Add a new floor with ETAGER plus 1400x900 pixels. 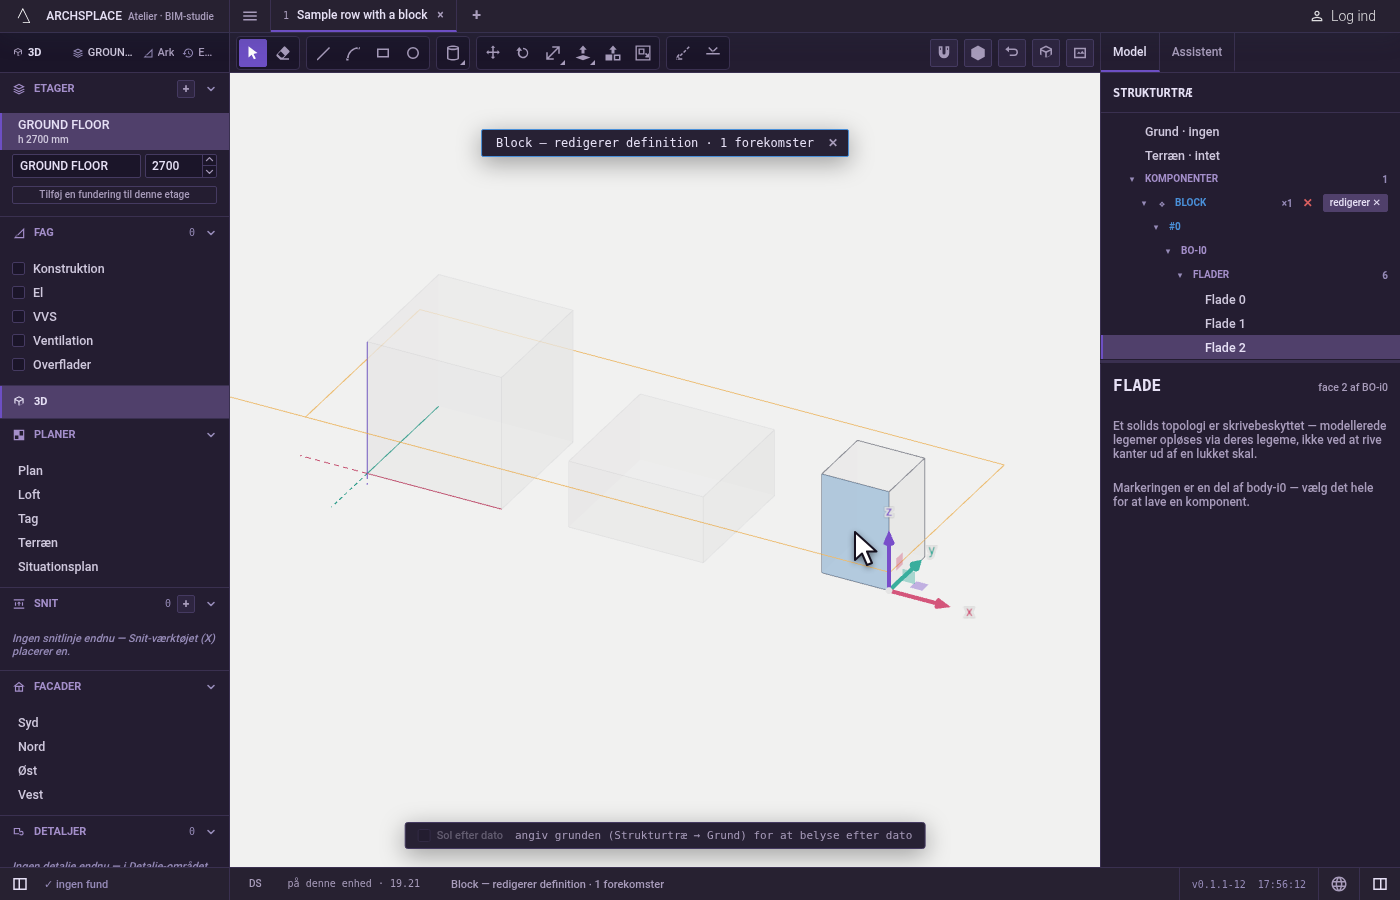[x=186, y=89]
